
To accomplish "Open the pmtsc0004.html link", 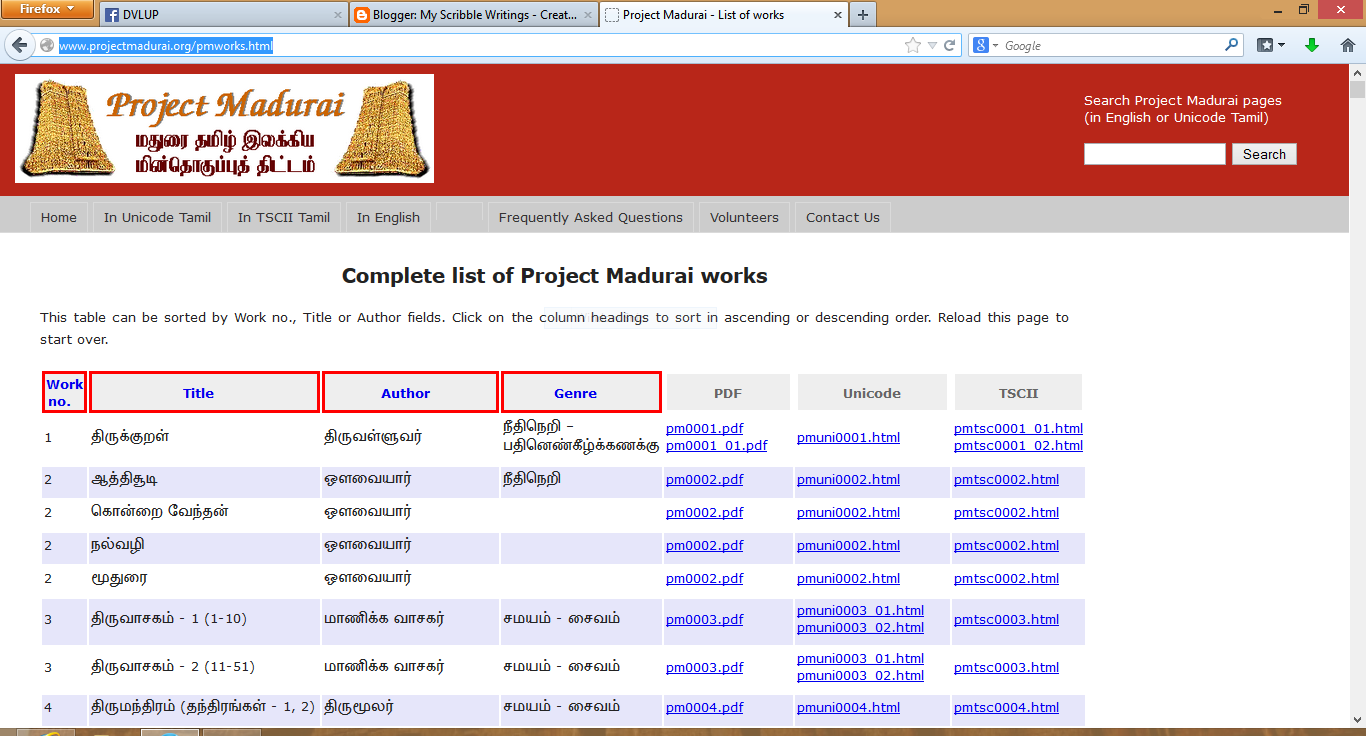I will [x=1006, y=708].
